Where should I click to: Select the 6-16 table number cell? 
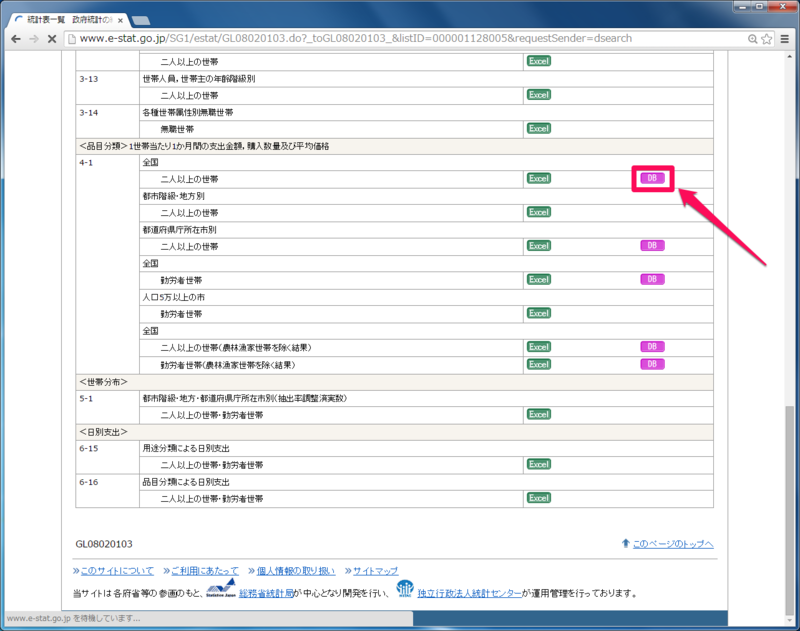tap(108, 490)
